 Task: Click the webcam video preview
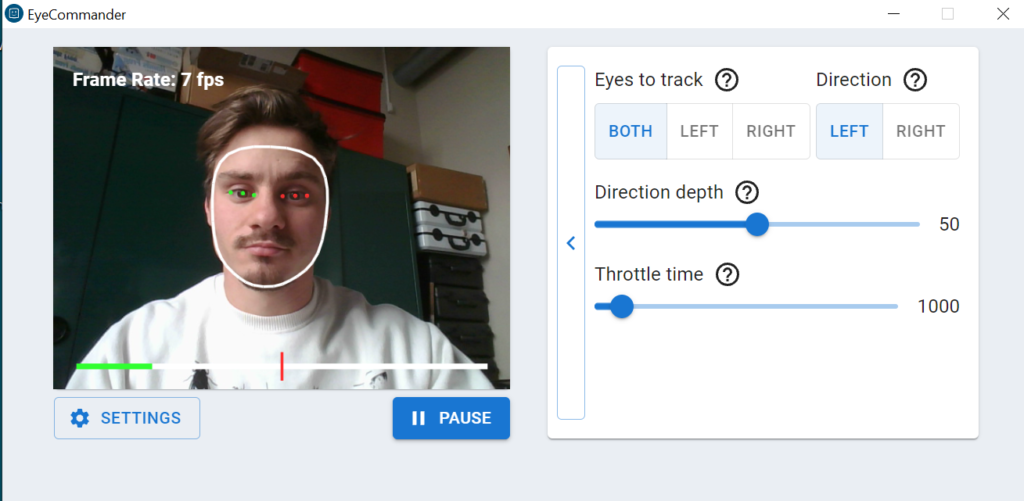[281, 218]
